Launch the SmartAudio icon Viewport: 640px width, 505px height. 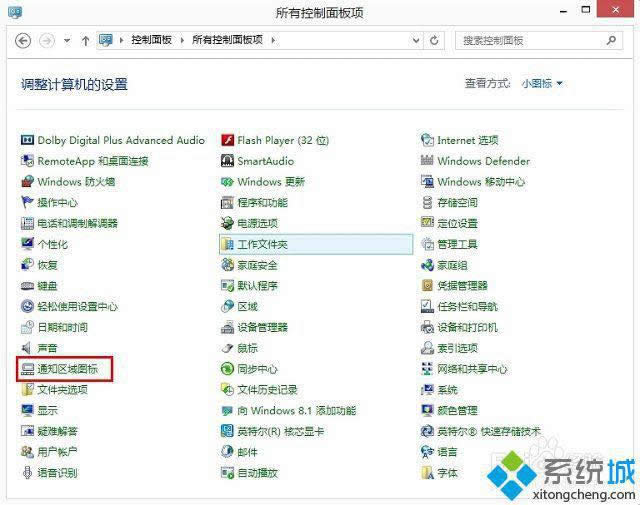227,161
